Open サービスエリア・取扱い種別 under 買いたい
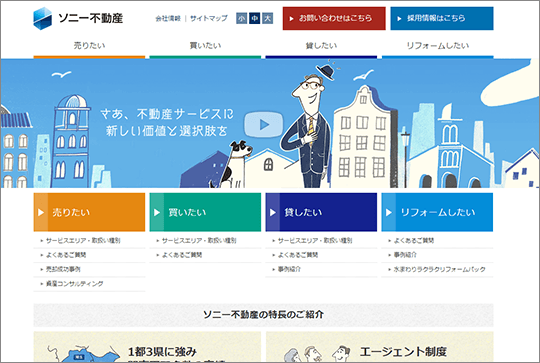Viewport: 540px width, 363px height. pyautogui.click(x=199, y=241)
